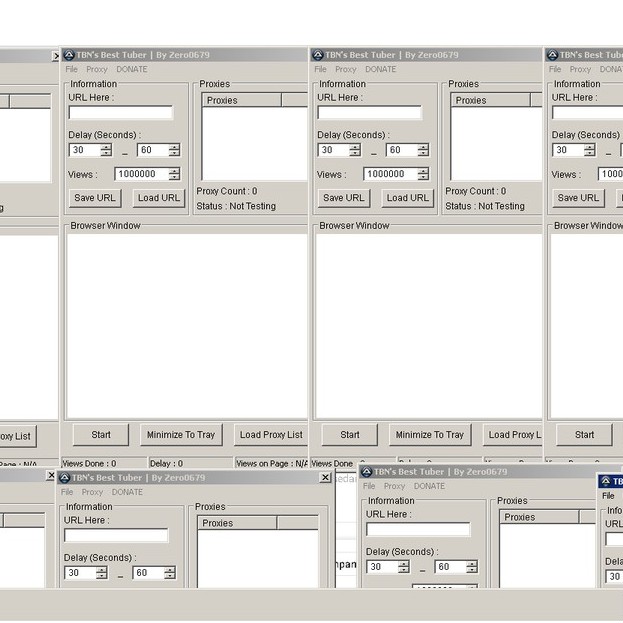Click the fully visible Load Proxy List button
Viewport: 623px width, 623px height.
270,435
